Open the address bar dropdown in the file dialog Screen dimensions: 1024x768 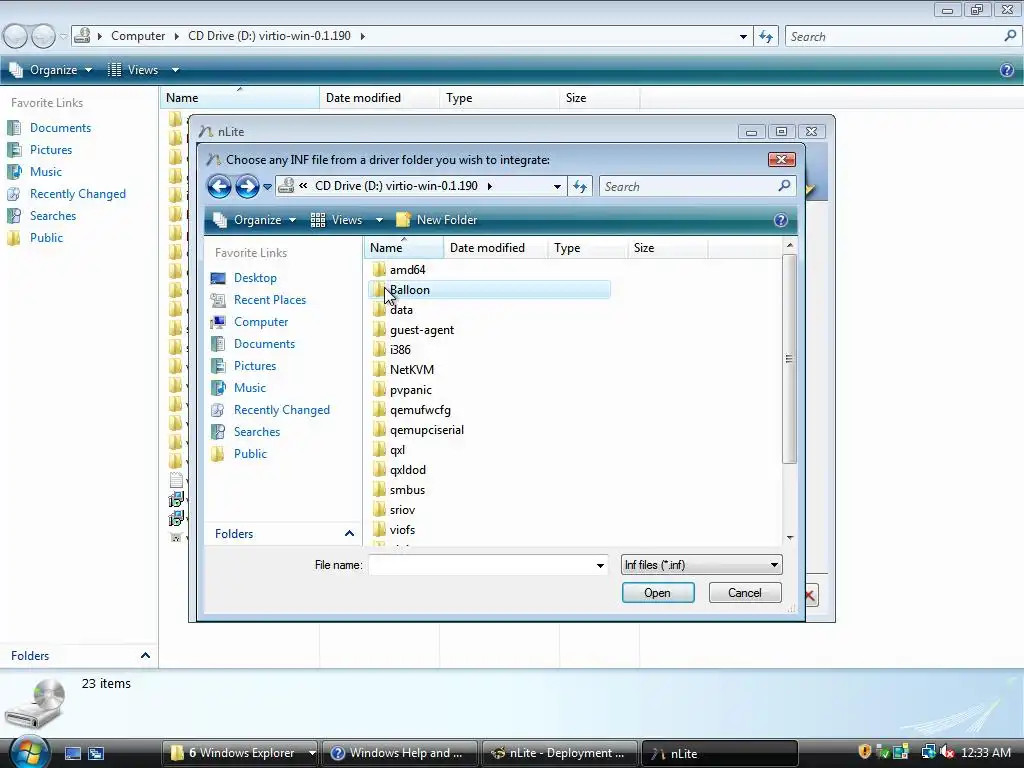pyautogui.click(x=557, y=187)
